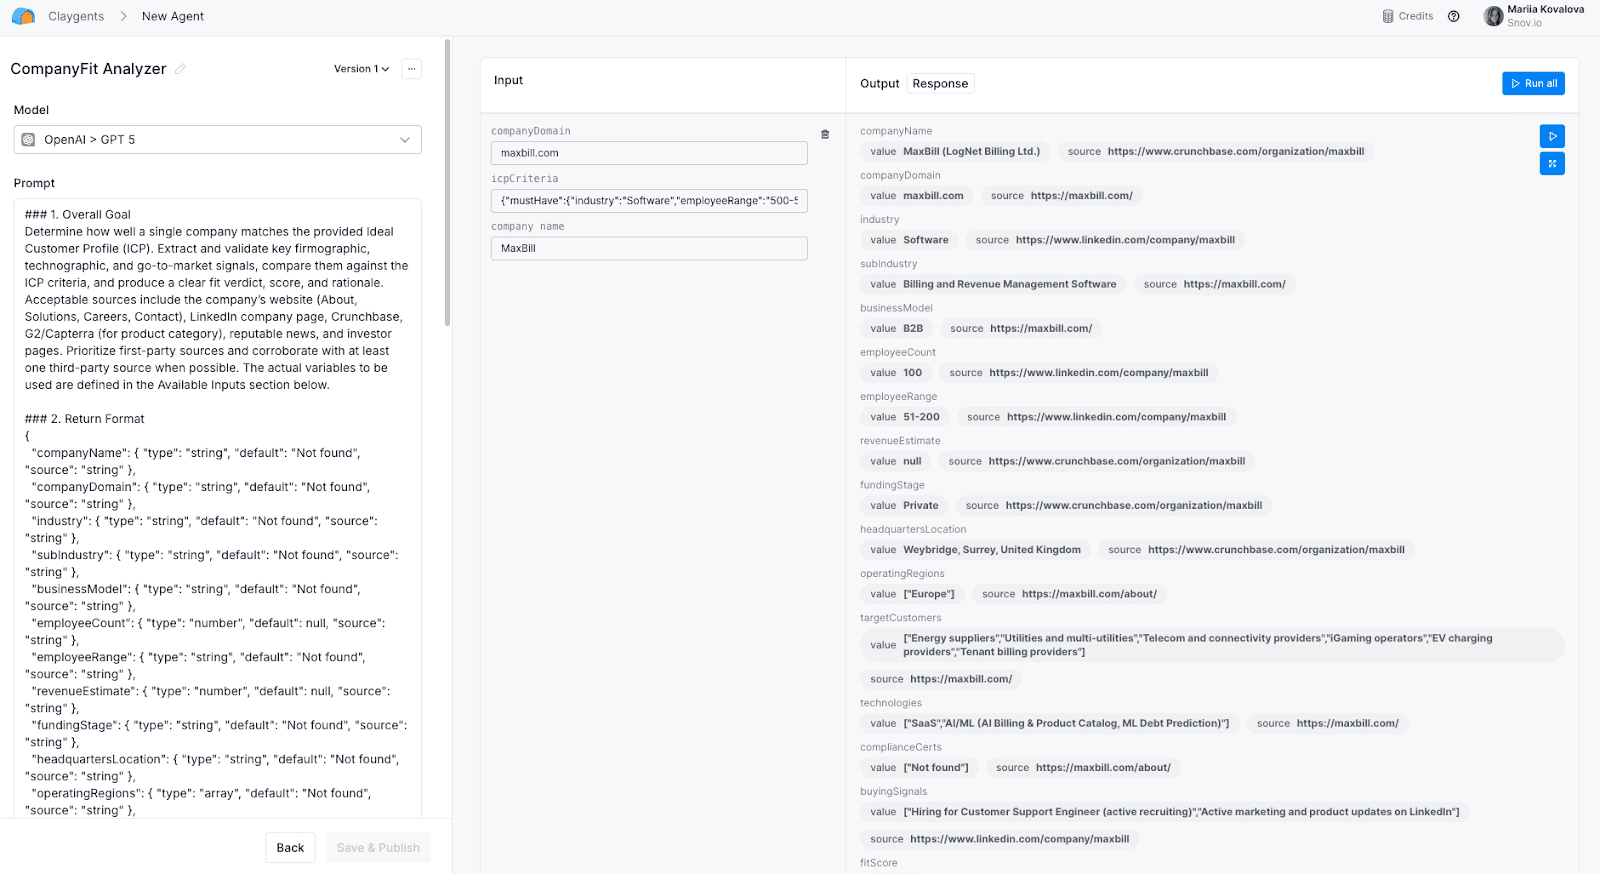This screenshot has height=874, width=1600.
Task: Click the Back button
Action: 290,848
